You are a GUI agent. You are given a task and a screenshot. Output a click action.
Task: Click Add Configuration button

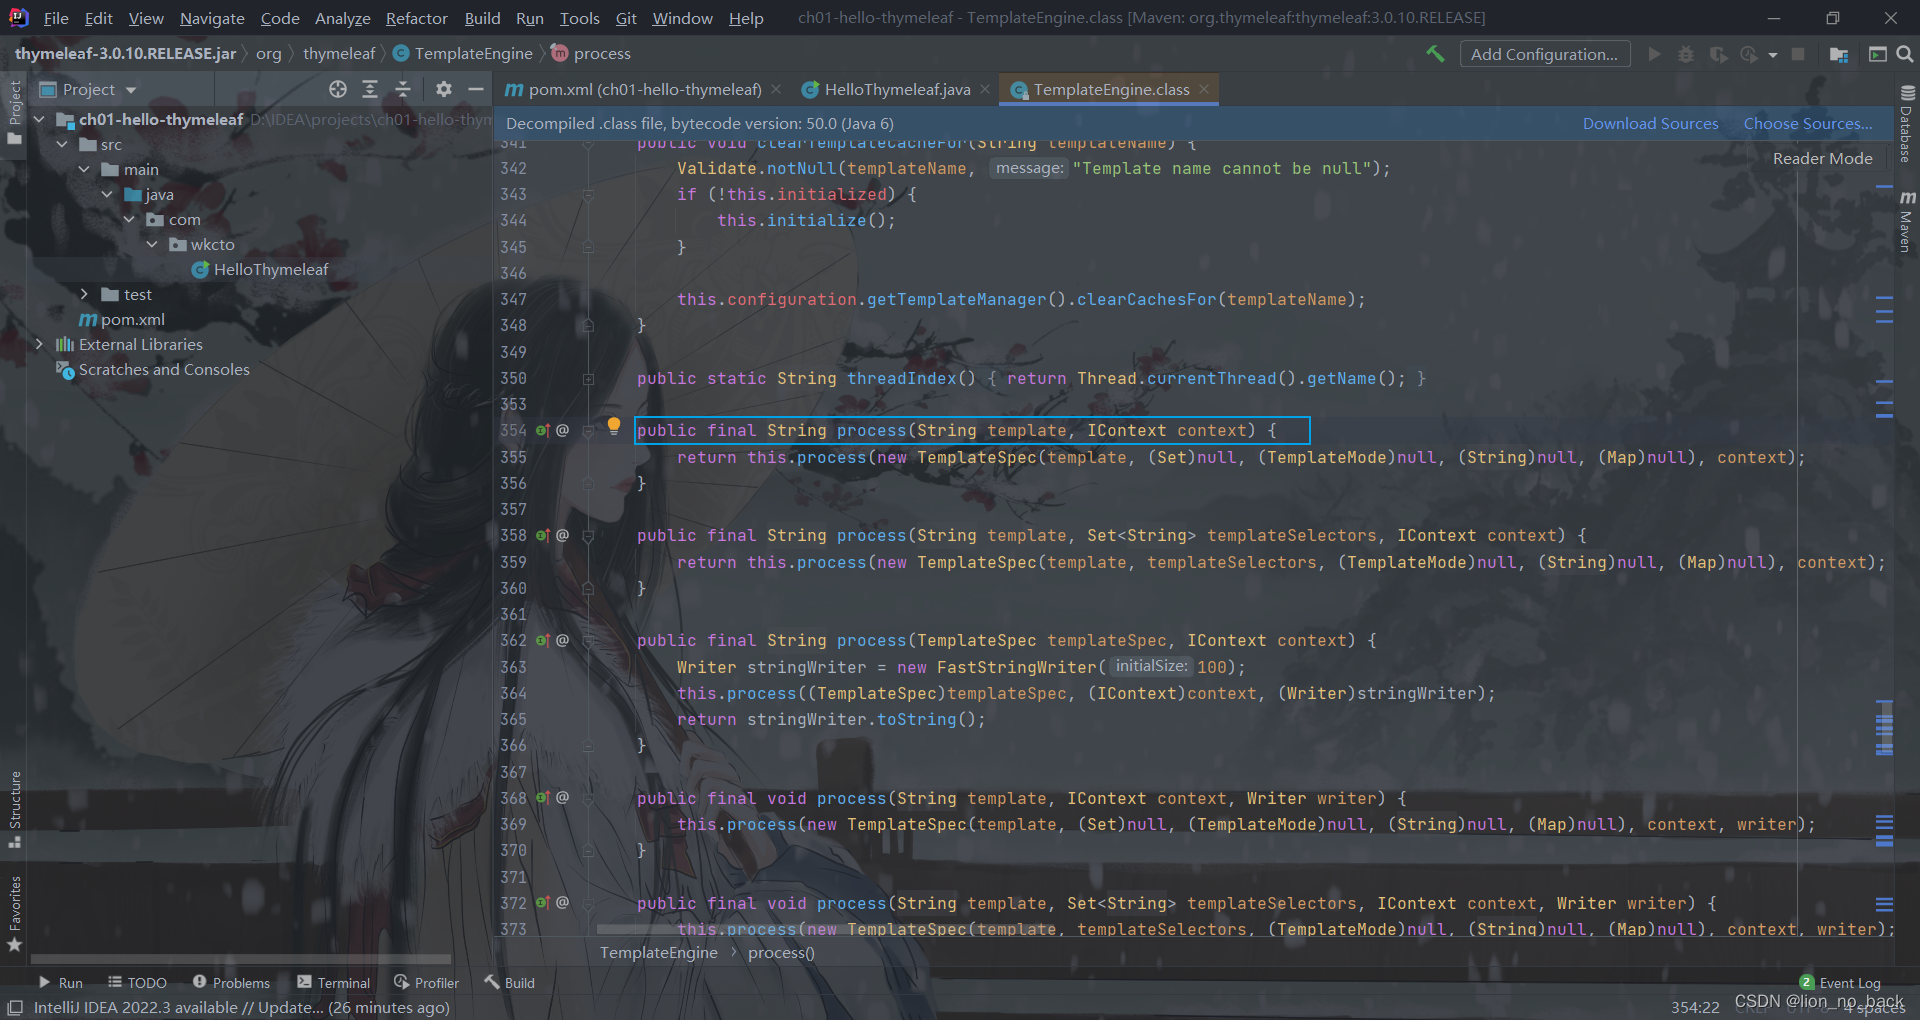tap(1545, 54)
